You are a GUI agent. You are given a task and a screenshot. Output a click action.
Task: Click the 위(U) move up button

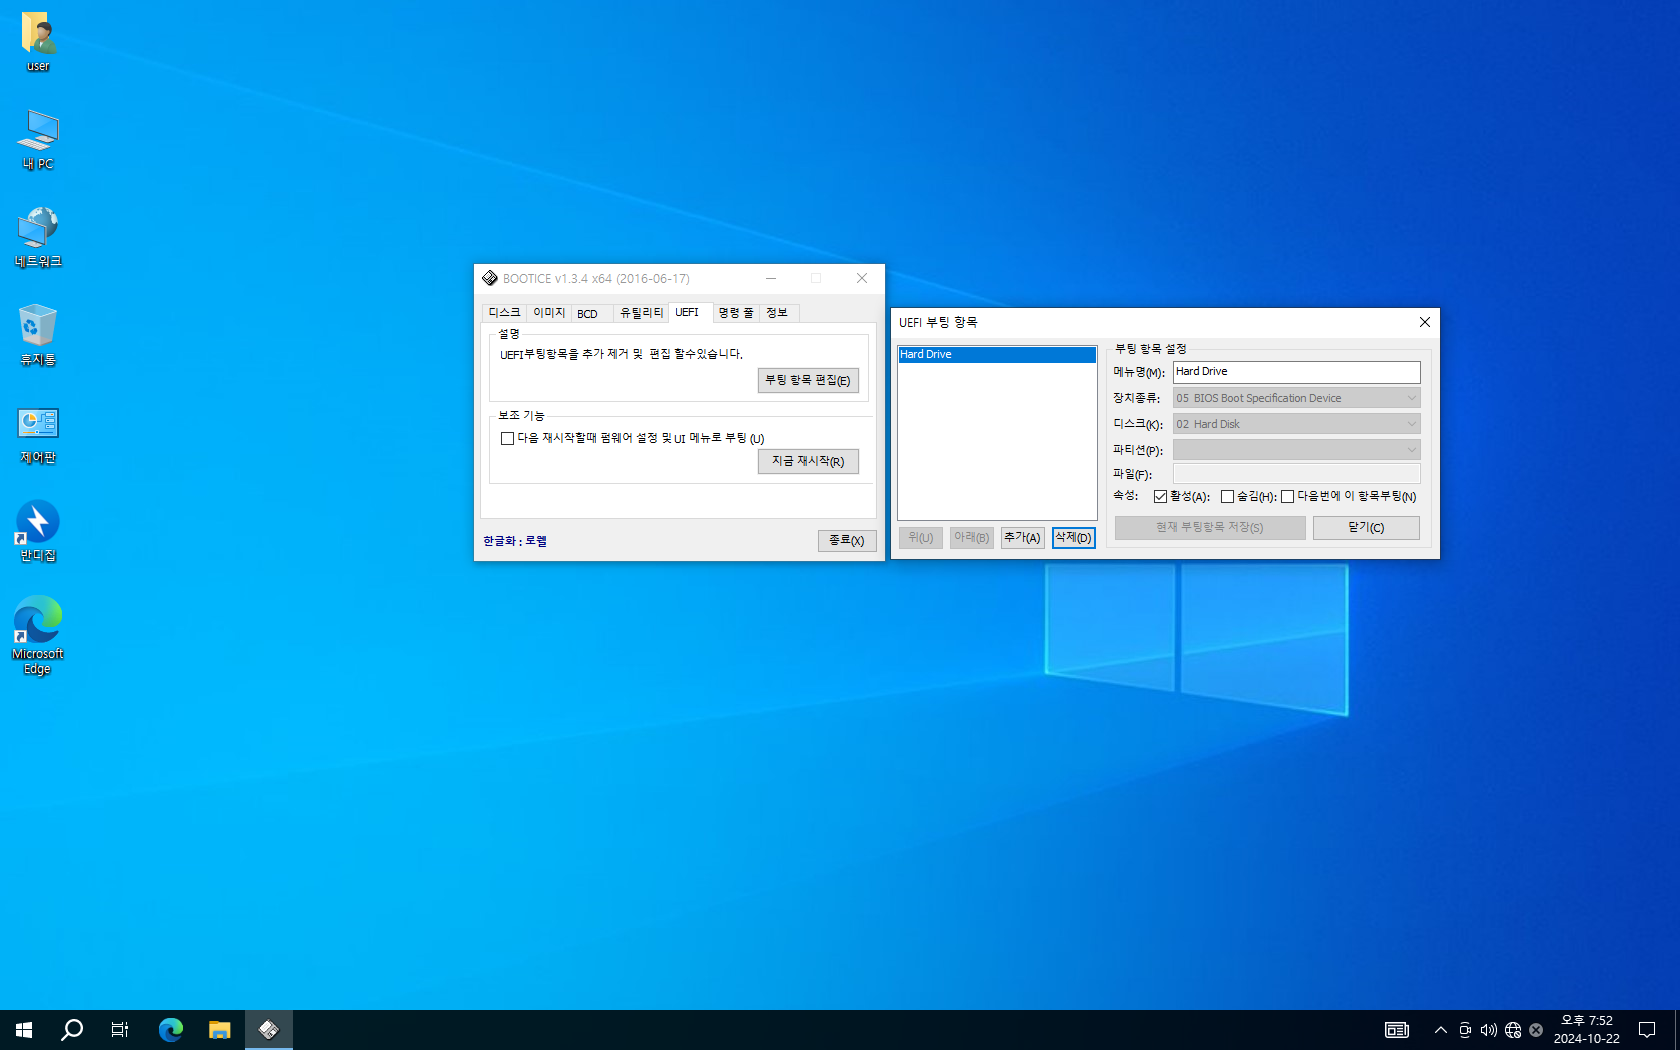point(920,538)
